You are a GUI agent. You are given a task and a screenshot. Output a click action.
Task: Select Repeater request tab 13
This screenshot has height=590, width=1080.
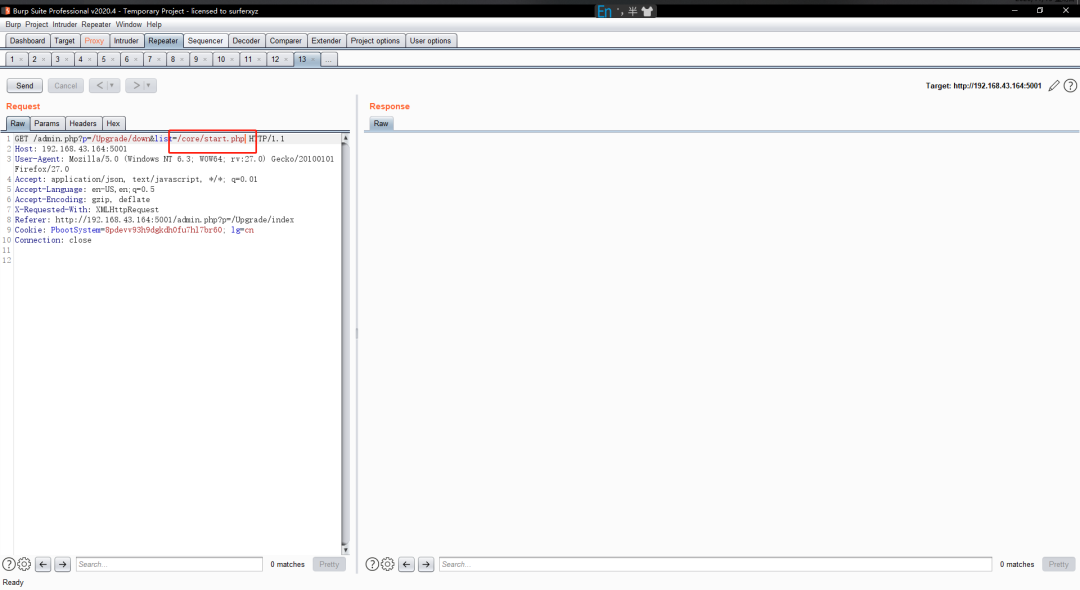(x=302, y=59)
